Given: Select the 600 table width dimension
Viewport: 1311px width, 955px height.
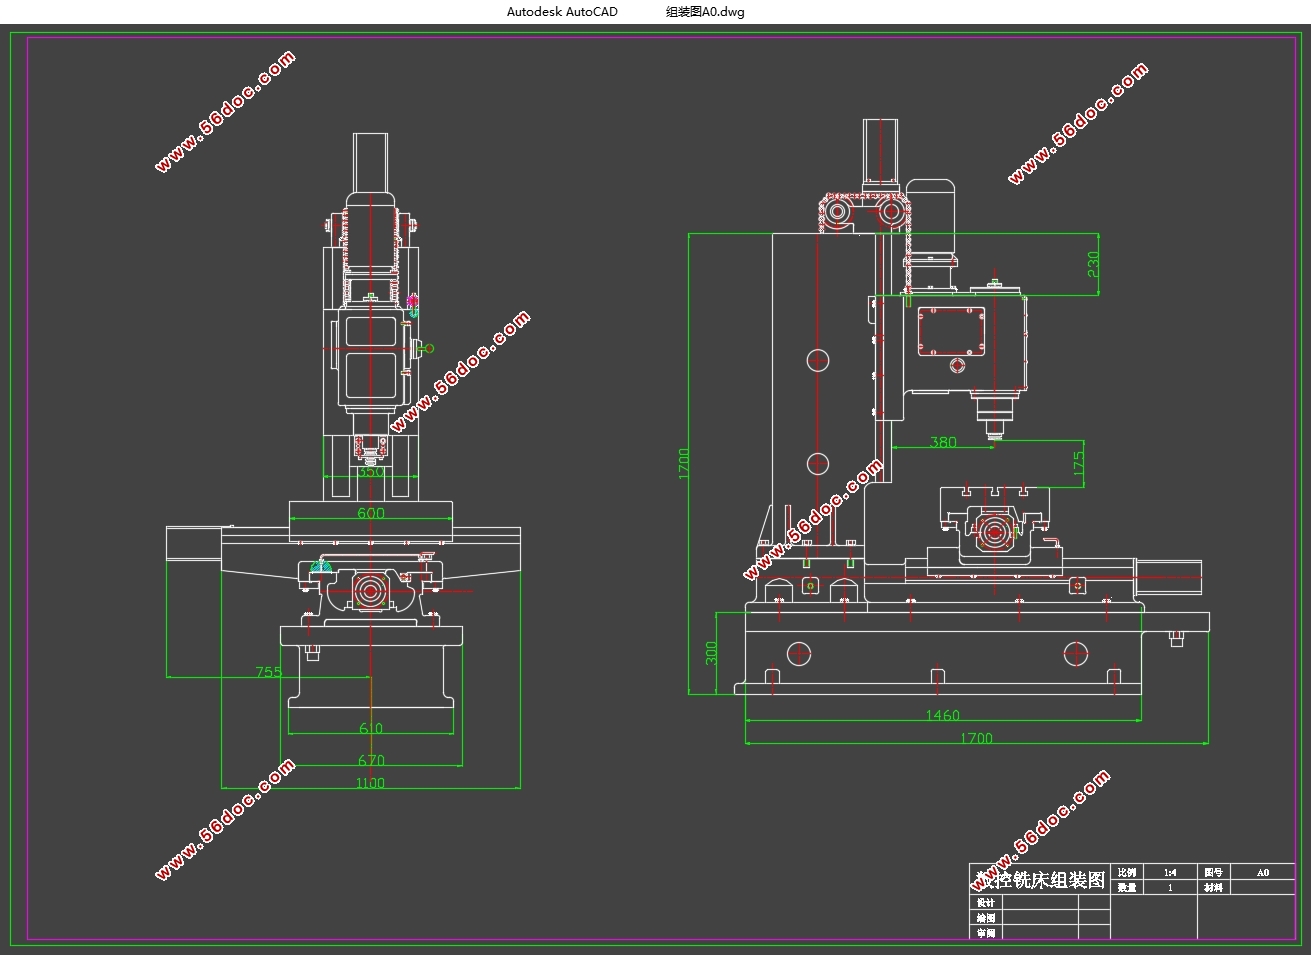Looking at the screenshot, I should 371,513.
